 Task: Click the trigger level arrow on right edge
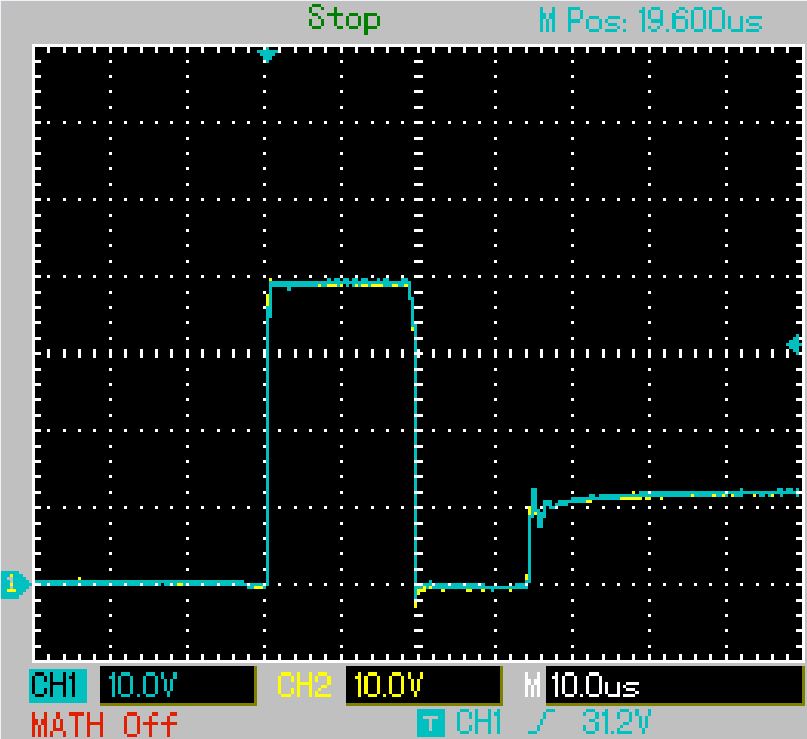(x=794, y=345)
